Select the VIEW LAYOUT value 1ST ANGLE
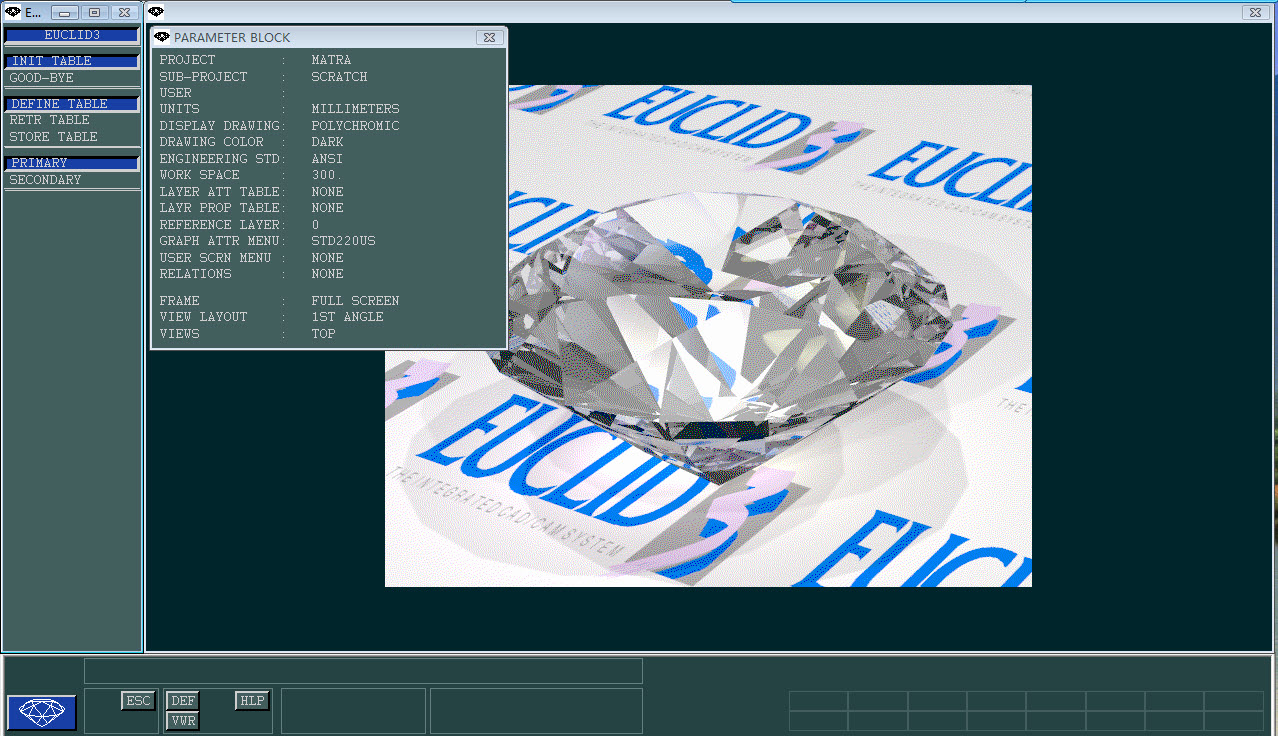The height and width of the screenshot is (736, 1278). 347,317
